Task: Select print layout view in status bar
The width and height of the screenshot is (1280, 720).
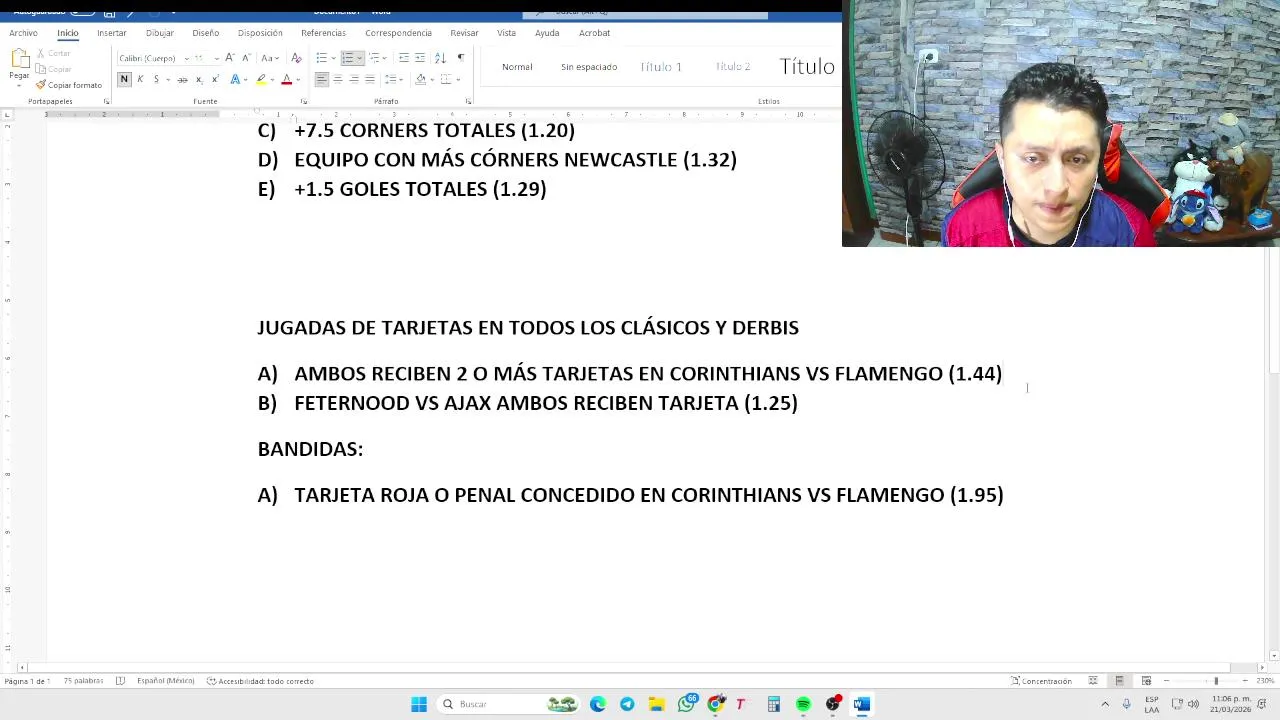Action: coord(1119,681)
